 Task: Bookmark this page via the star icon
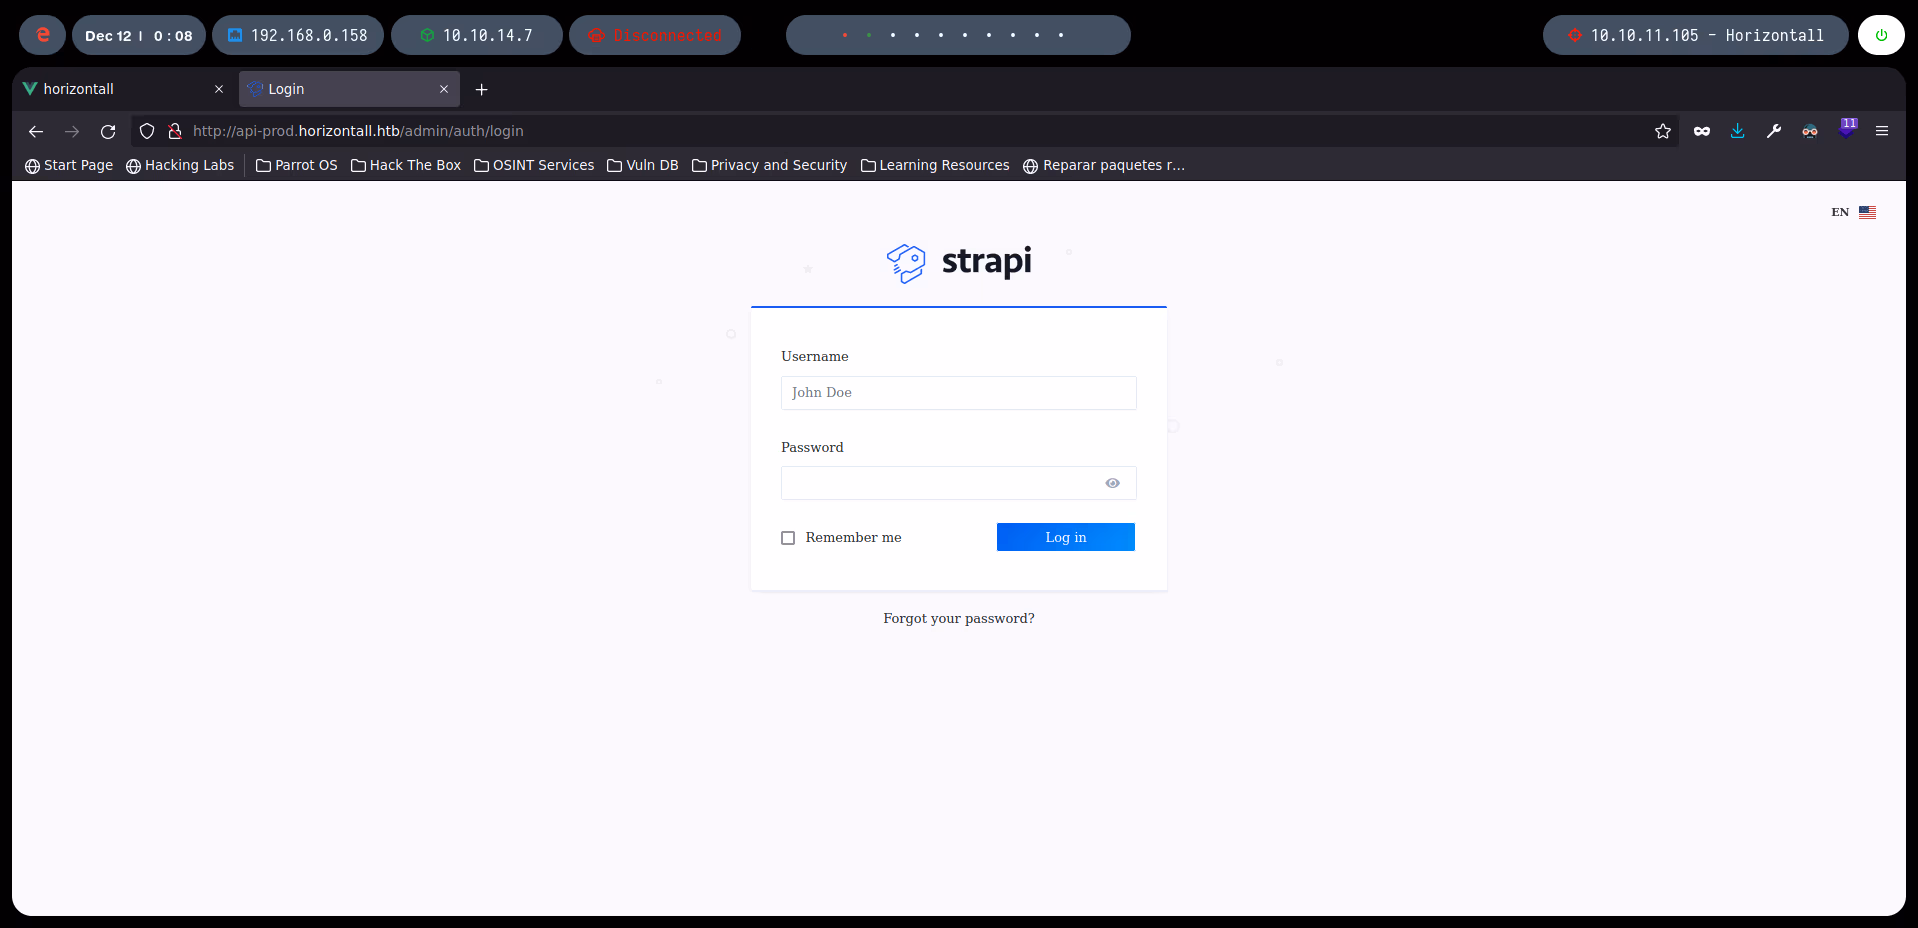pyautogui.click(x=1663, y=131)
